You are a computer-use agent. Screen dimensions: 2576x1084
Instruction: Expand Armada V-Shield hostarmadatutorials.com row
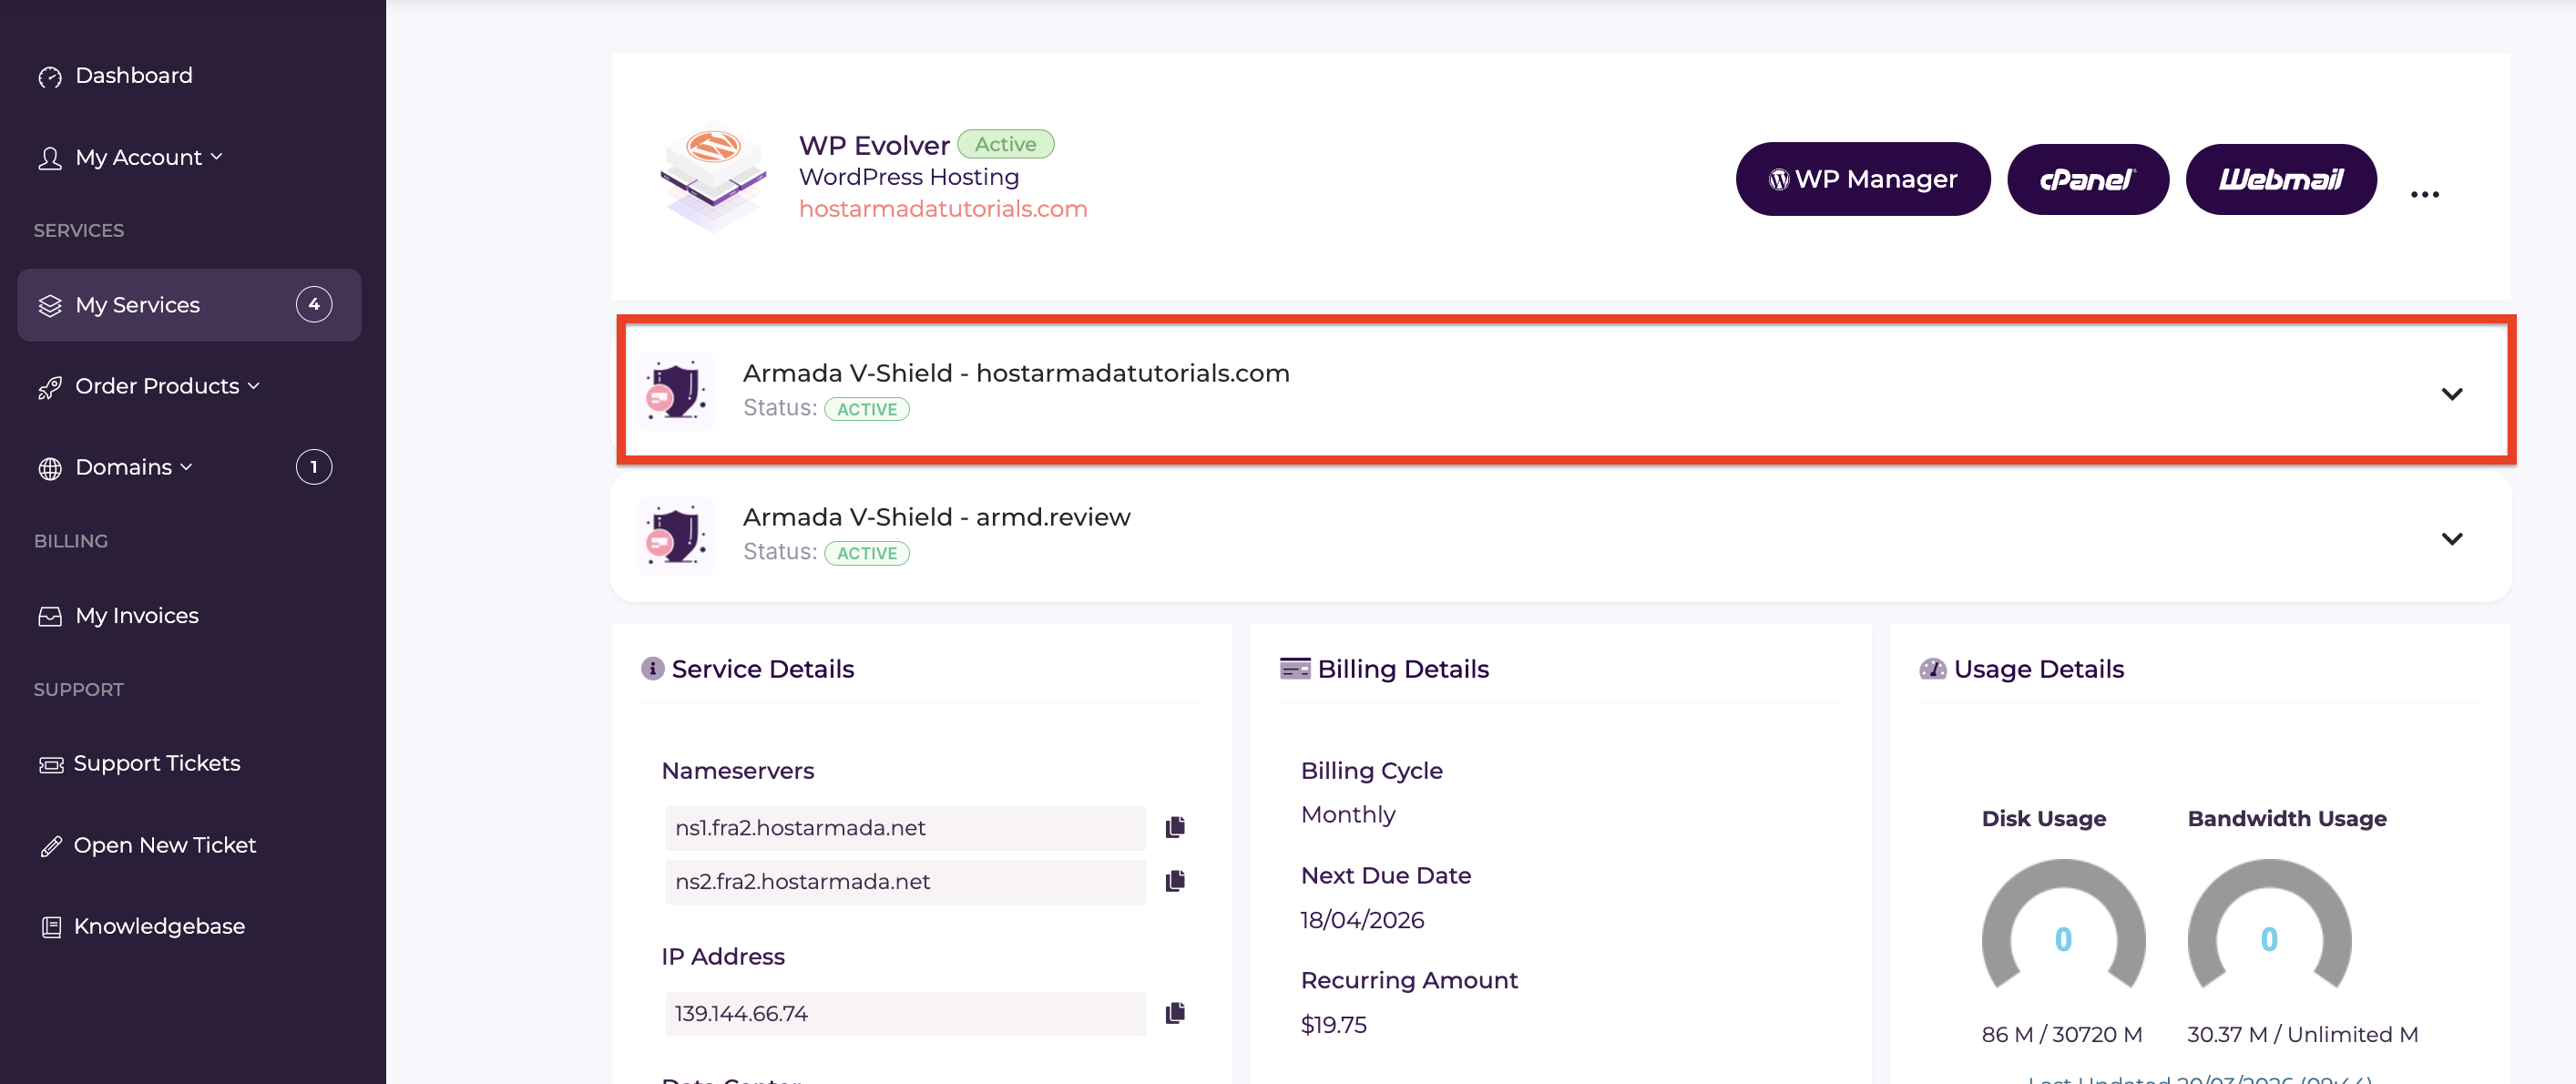[2451, 393]
